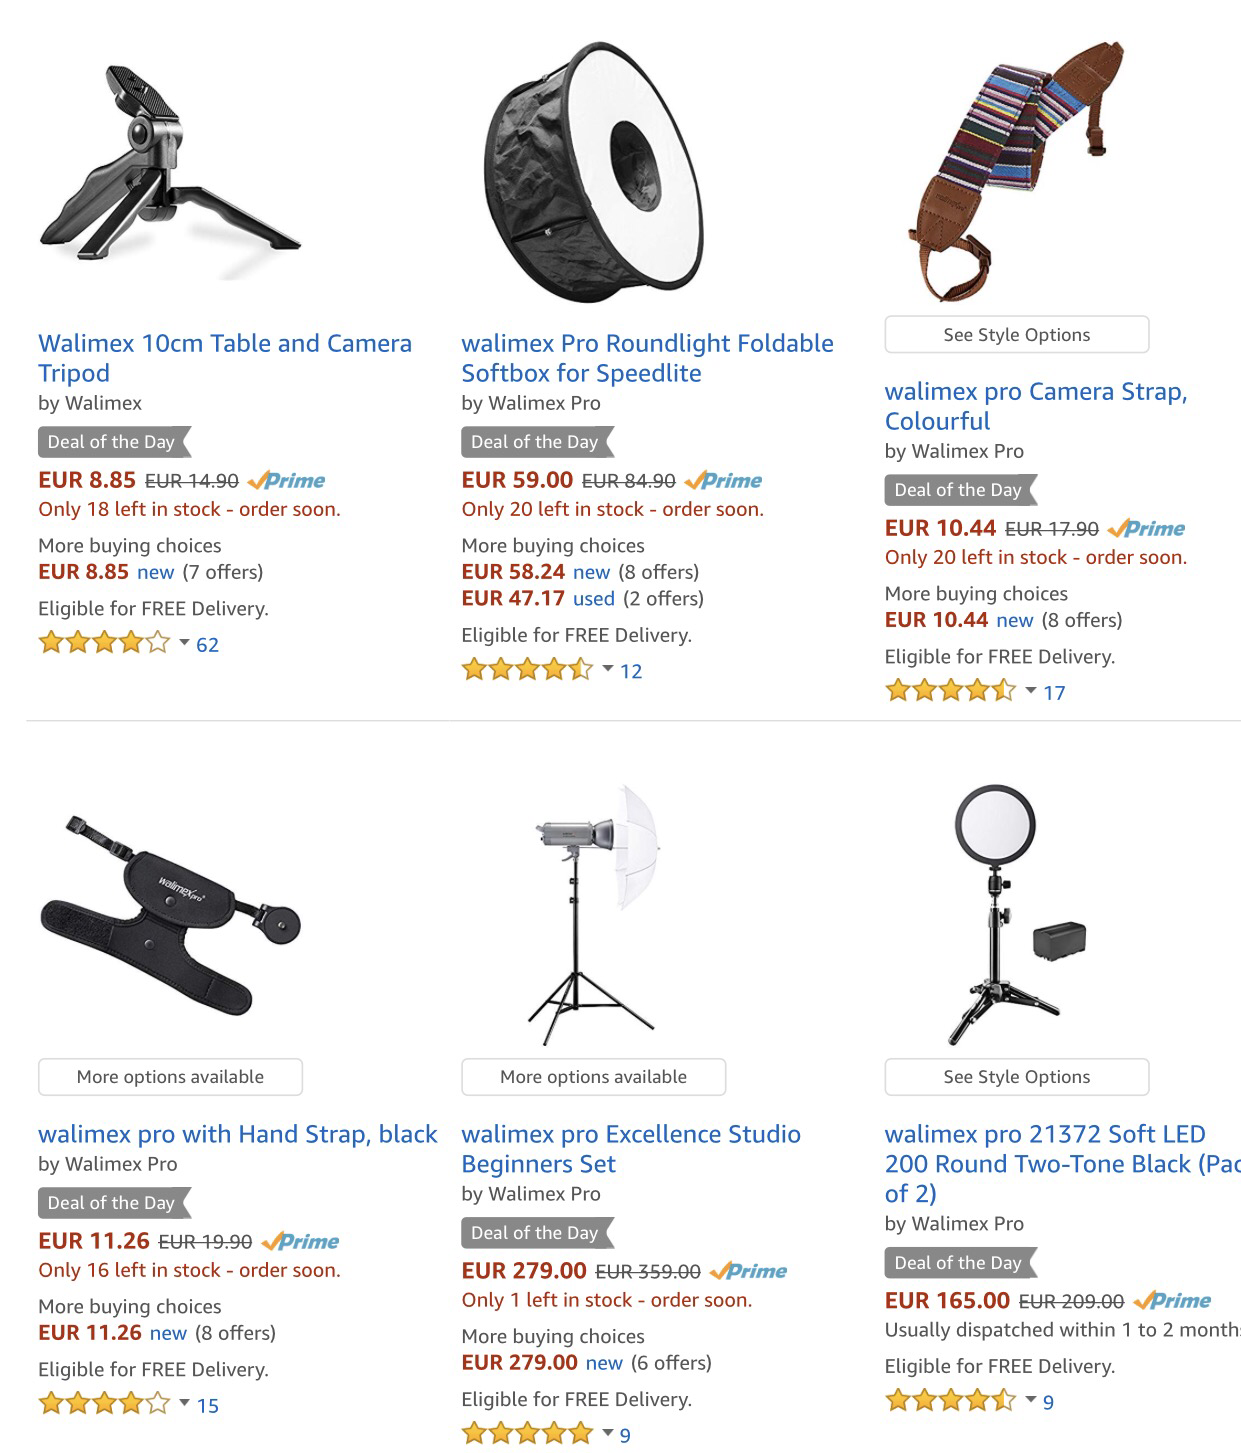The width and height of the screenshot is (1241, 1453).
Task: Open the Roundlight foldable softbox image
Action: pyautogui.click(x=593, y=171)
